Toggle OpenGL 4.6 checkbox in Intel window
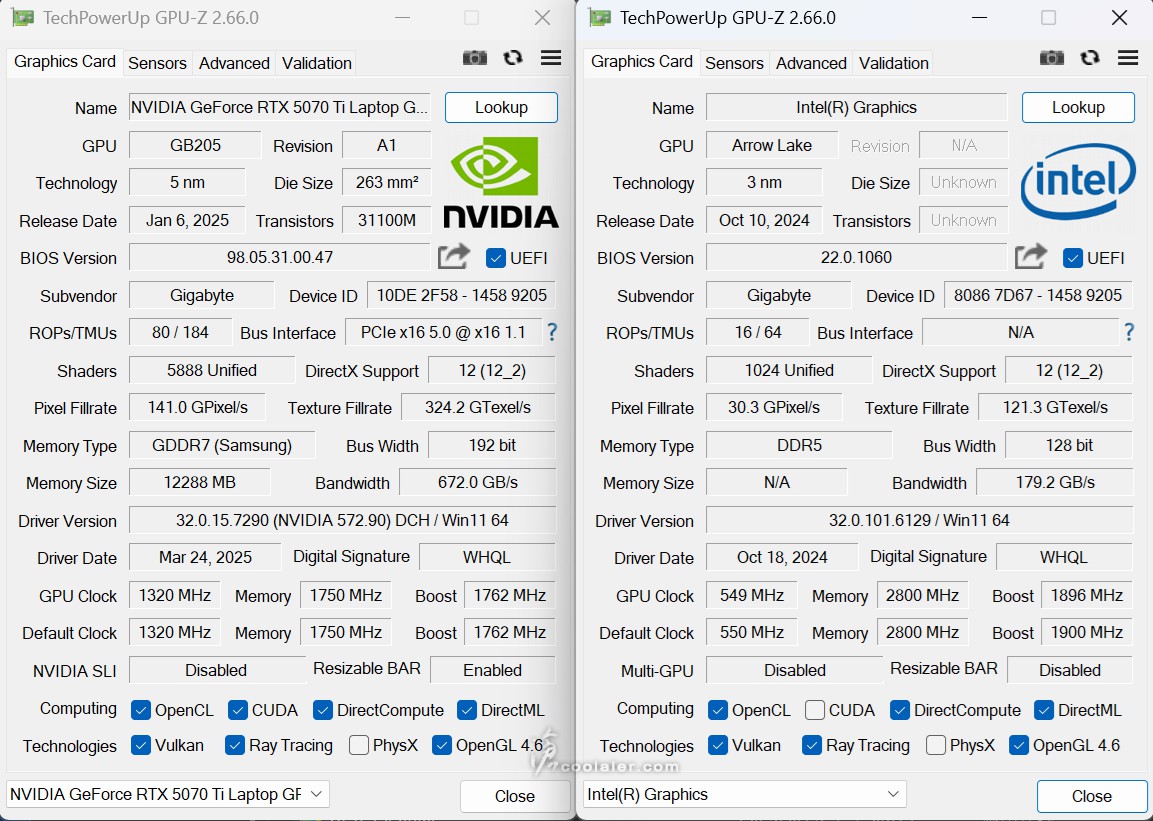The width and height of the screenshot is (1153, 821). click(1018, 745)
